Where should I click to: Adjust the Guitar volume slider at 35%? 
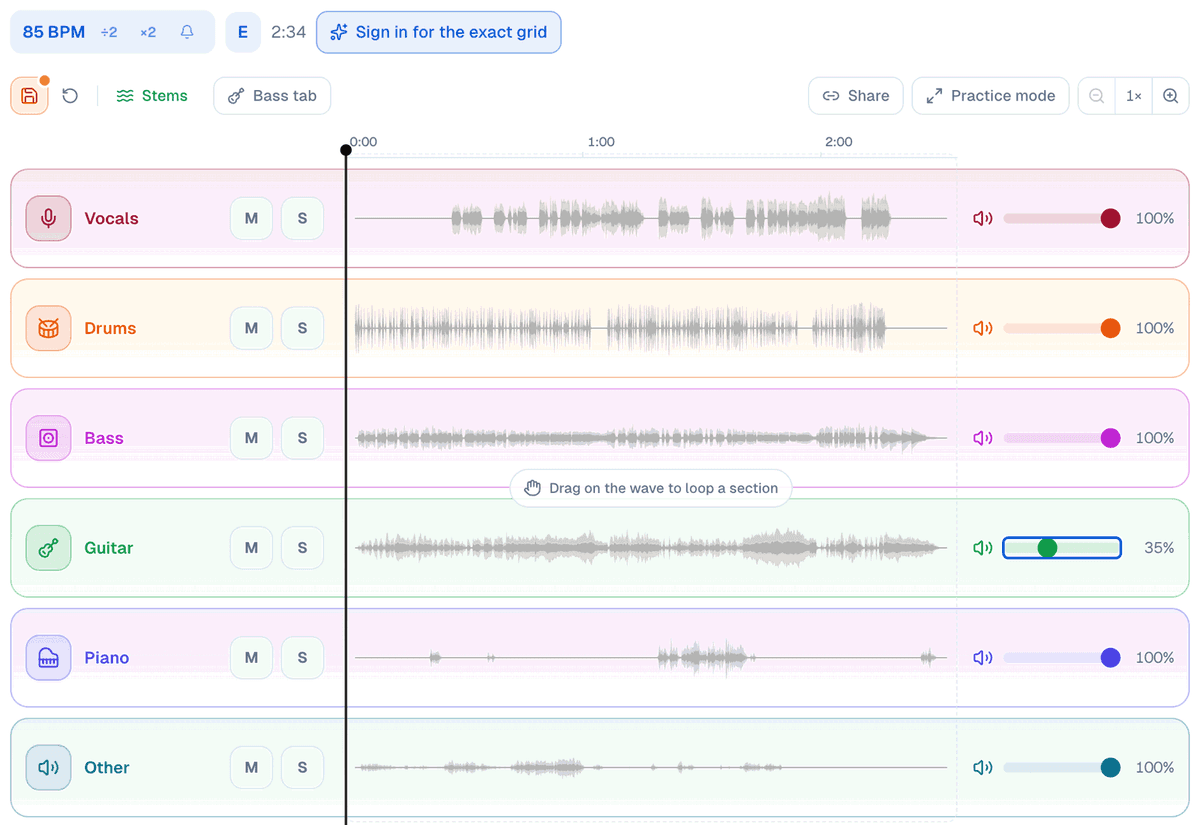tap(1062, 548)
